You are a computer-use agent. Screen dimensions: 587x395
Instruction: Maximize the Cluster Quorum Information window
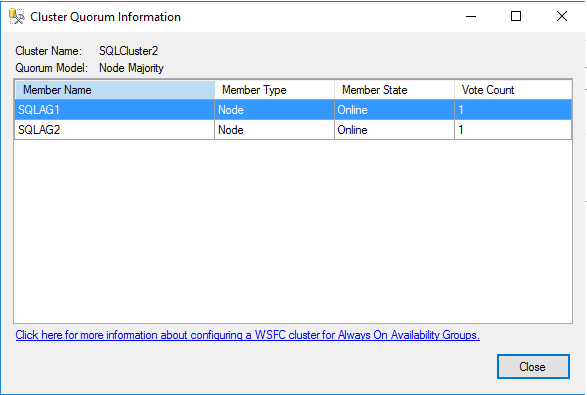coord(516,16)
